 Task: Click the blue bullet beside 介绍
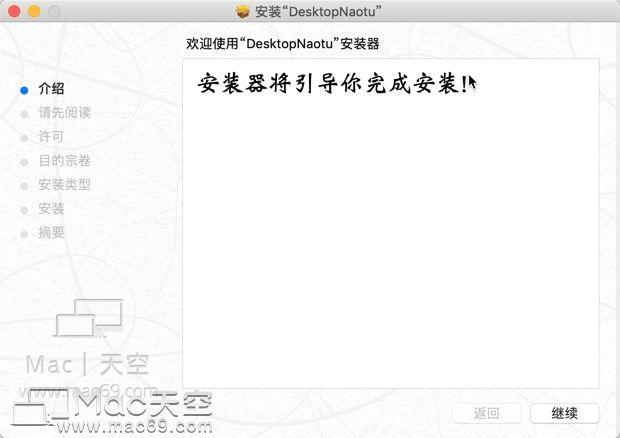pyautogui.click(x=24, y=91)
